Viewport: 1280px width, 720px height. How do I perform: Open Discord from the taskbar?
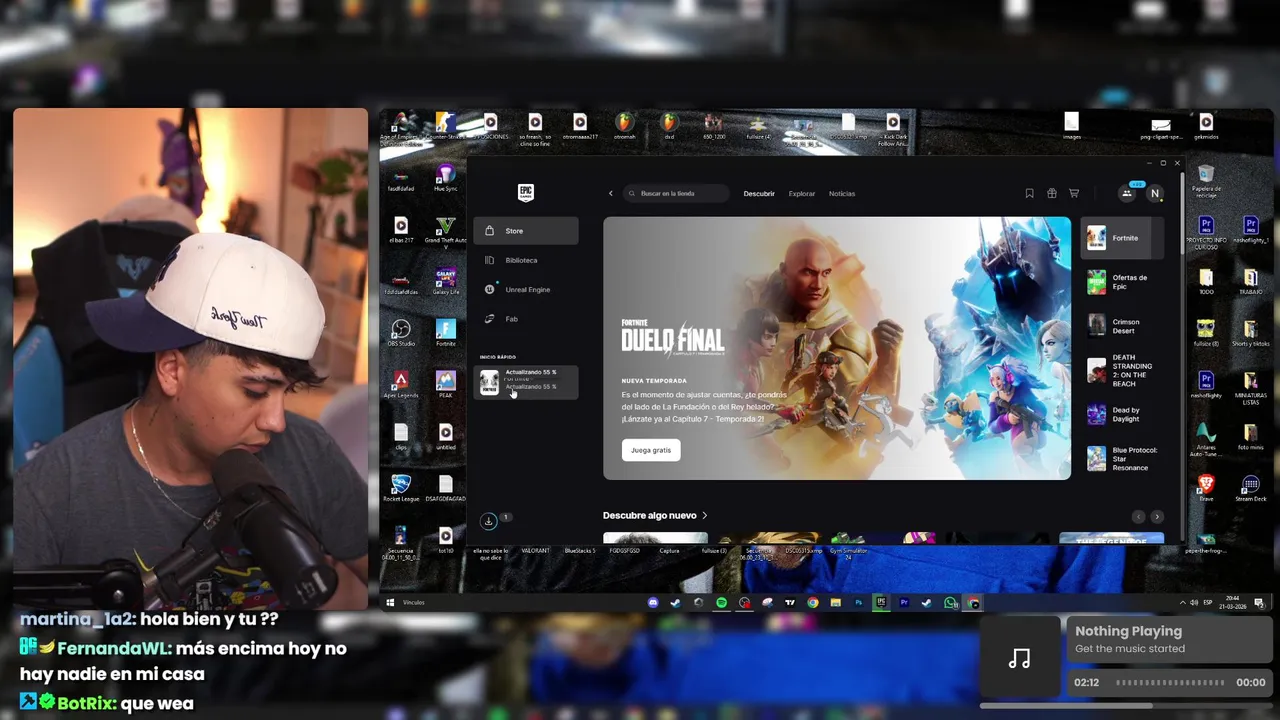(x=654, y=603)
